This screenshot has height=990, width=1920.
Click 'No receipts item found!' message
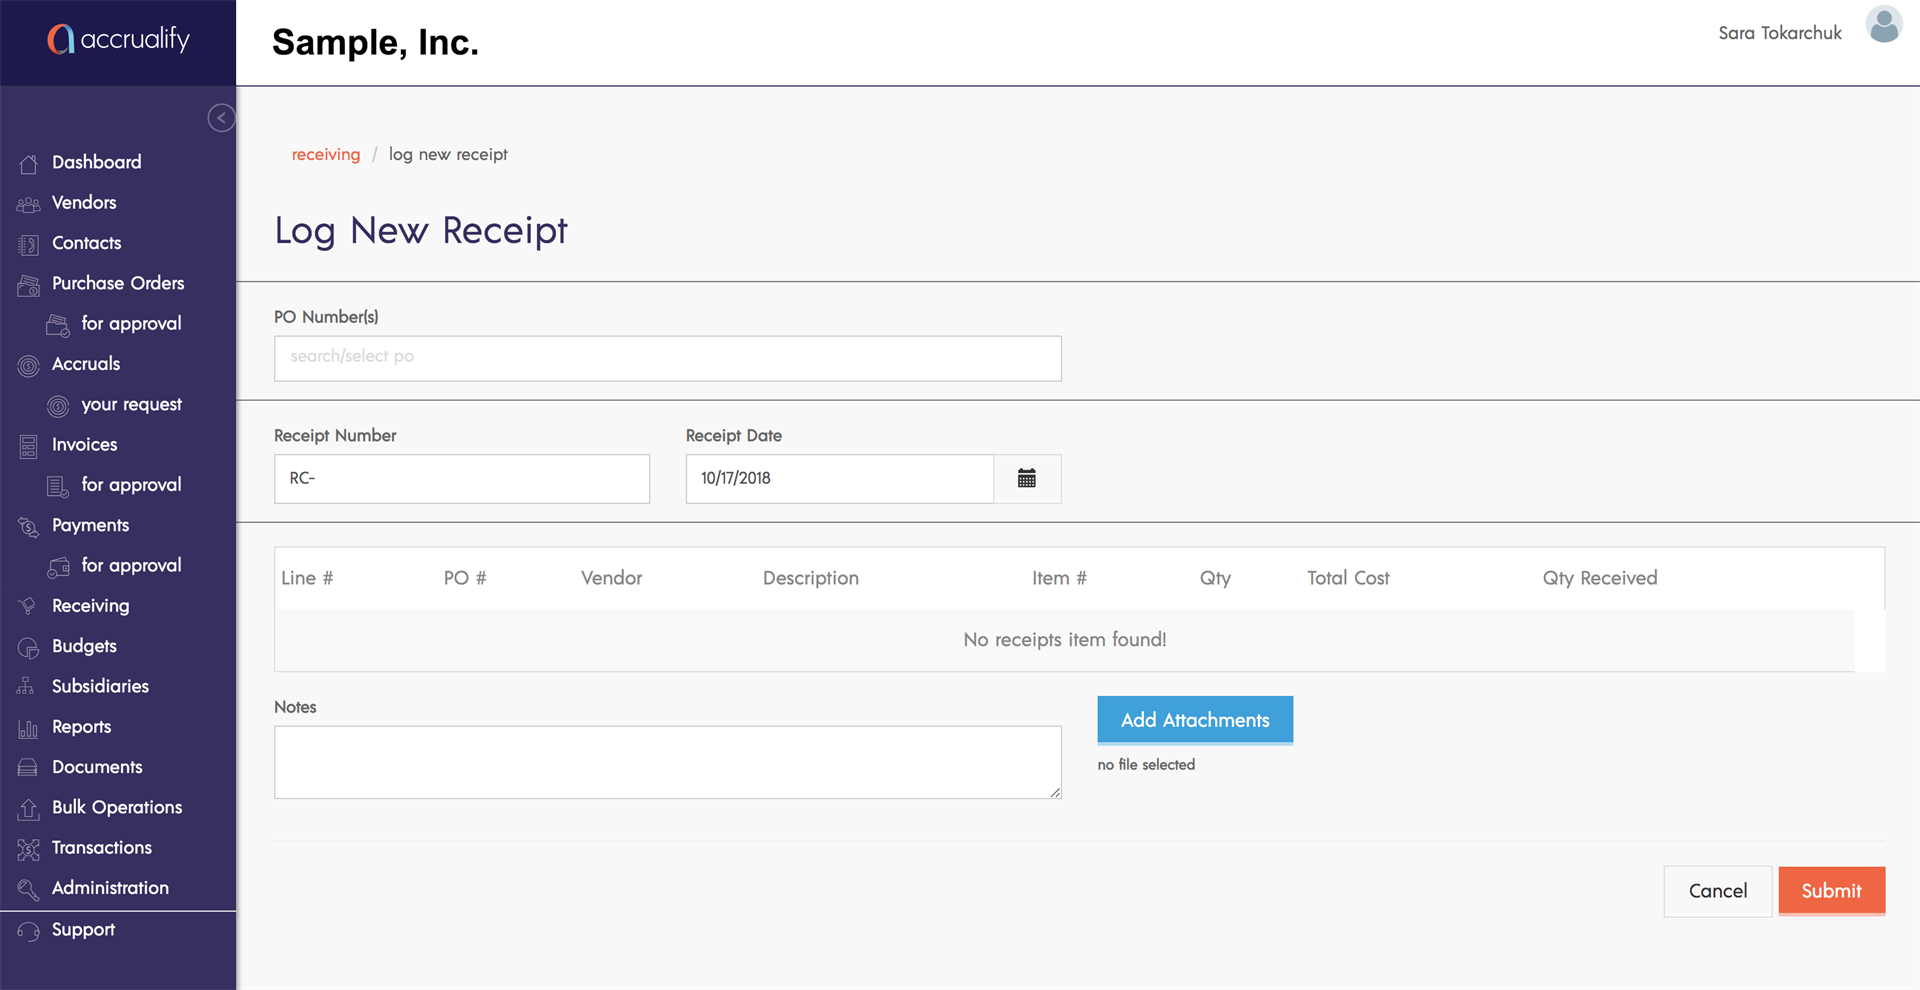(x=1065, y=639)
